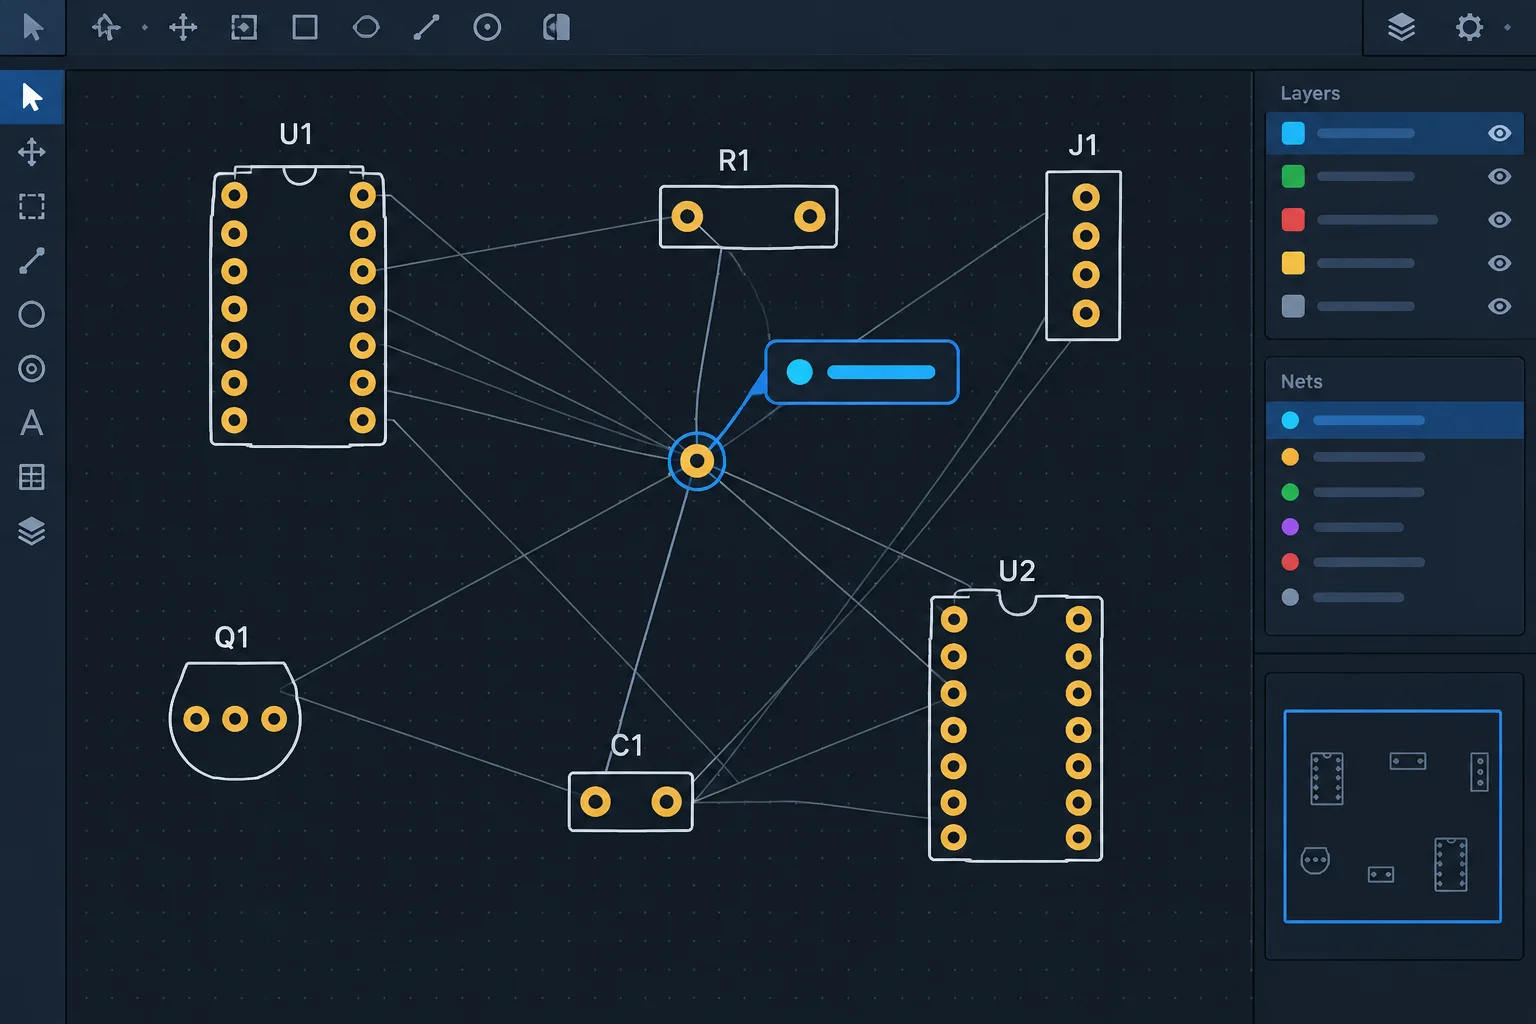Click the grid/table tool in left sidebar

(32, 477)
